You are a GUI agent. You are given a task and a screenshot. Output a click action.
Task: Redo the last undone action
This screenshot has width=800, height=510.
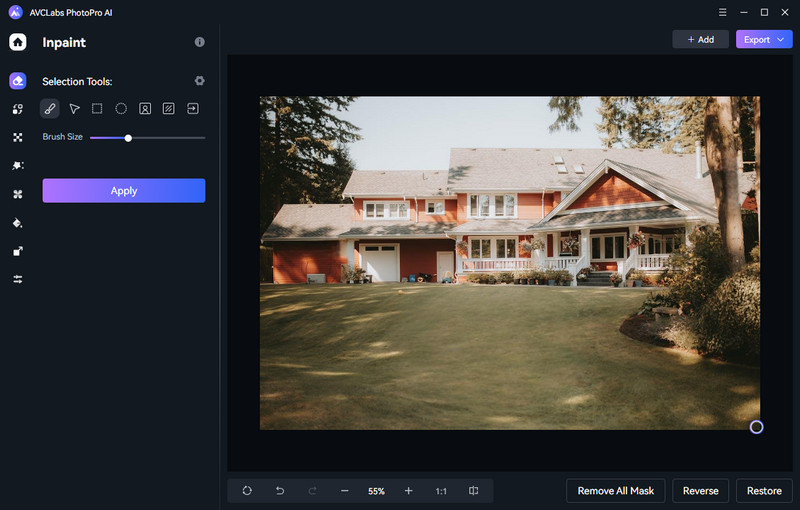pyautogui.click(x=312, y=491)
